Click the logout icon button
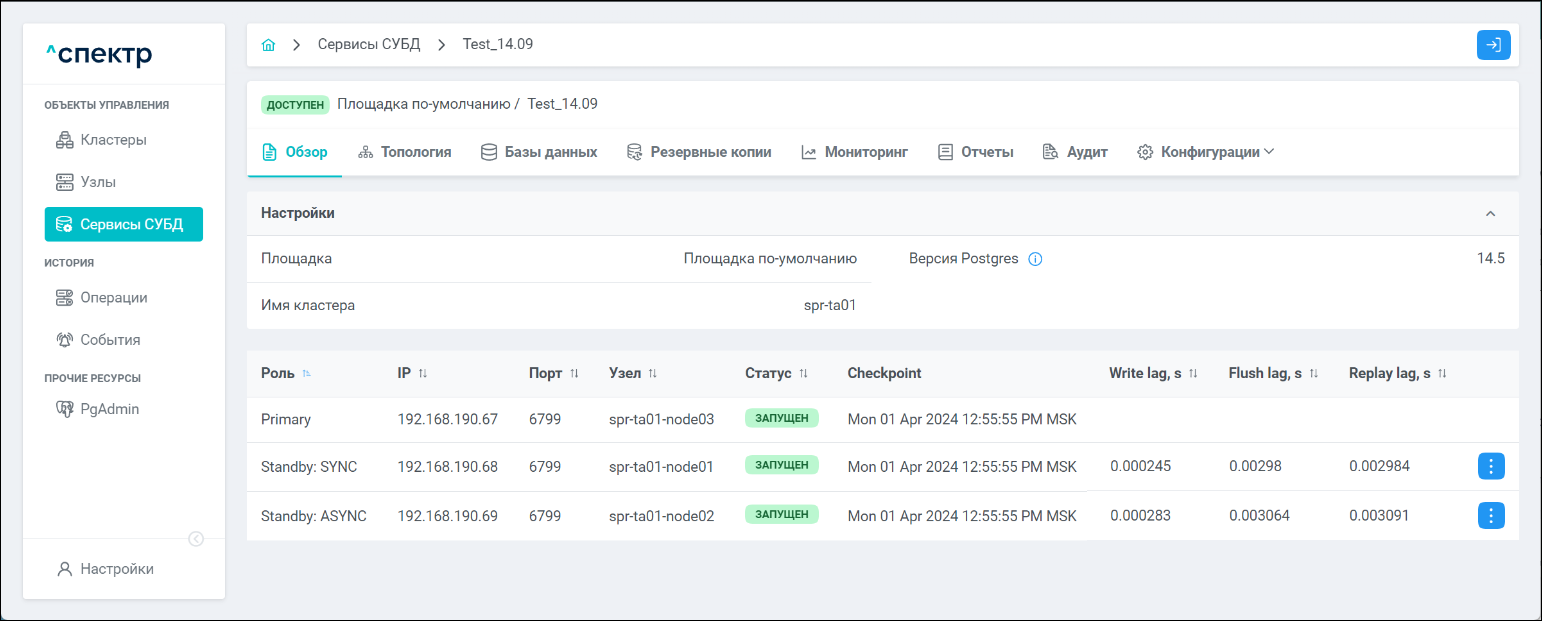This screenshot has height=622, width=1543. (1493, 45)
